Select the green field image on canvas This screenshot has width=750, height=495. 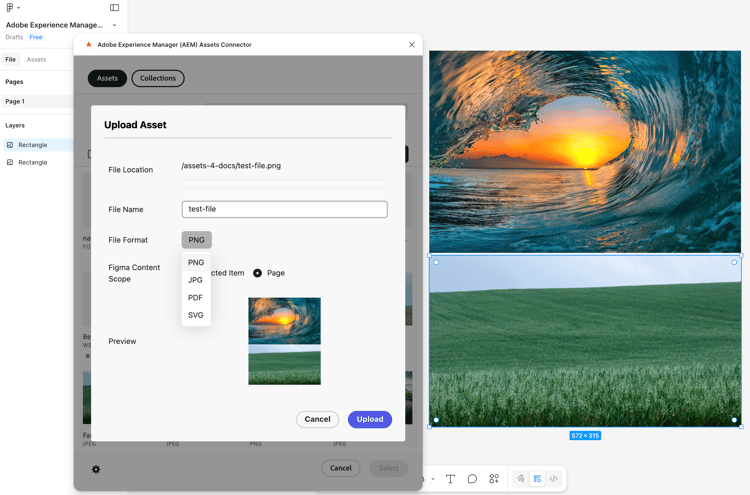point(585,341)
